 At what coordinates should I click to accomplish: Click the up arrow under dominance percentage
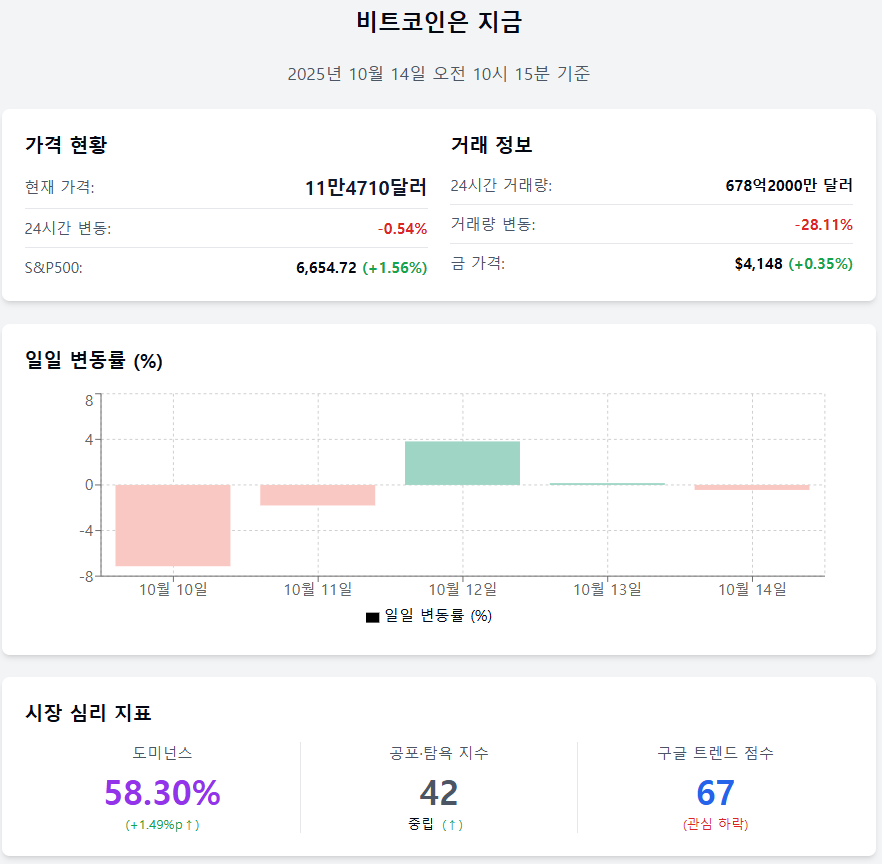[x=189, y=825]
